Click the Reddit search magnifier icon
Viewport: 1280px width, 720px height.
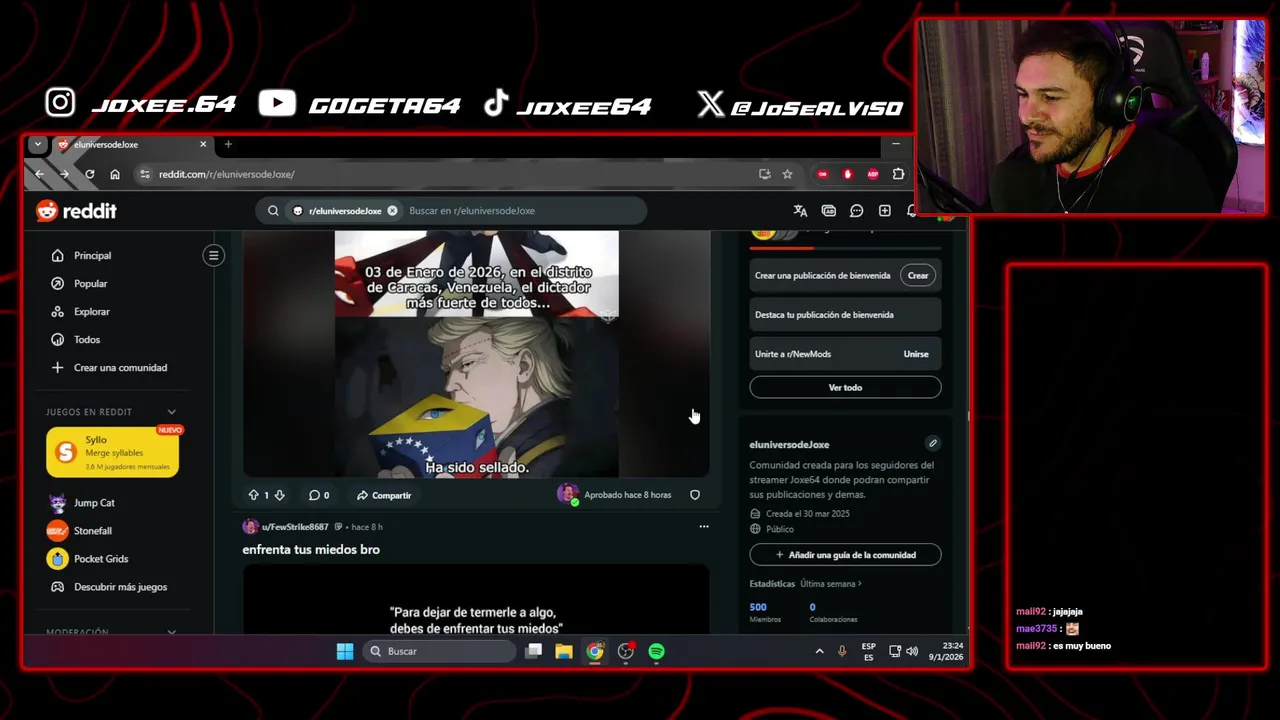tap(273, 211)
